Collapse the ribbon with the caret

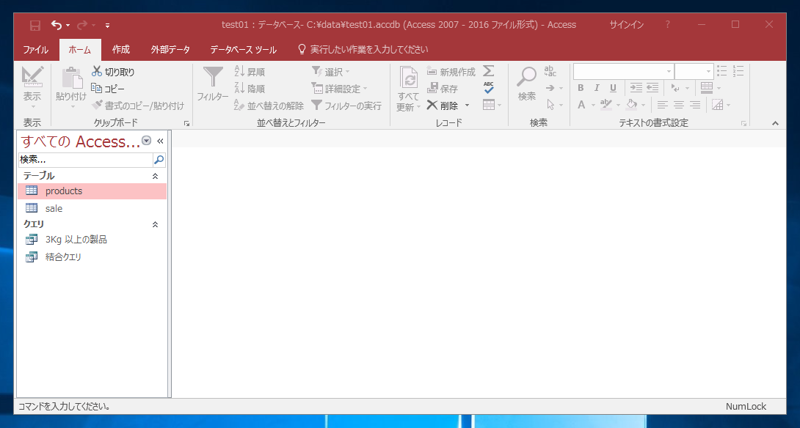click(776, 123)
